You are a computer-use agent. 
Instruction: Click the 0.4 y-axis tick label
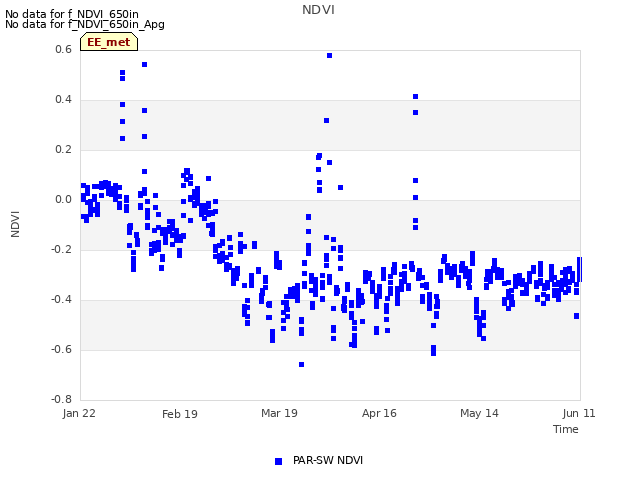[63, 99]
